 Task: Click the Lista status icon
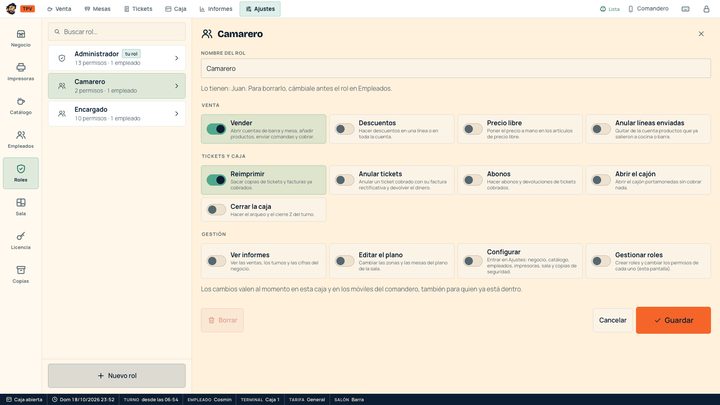point(603,9)
